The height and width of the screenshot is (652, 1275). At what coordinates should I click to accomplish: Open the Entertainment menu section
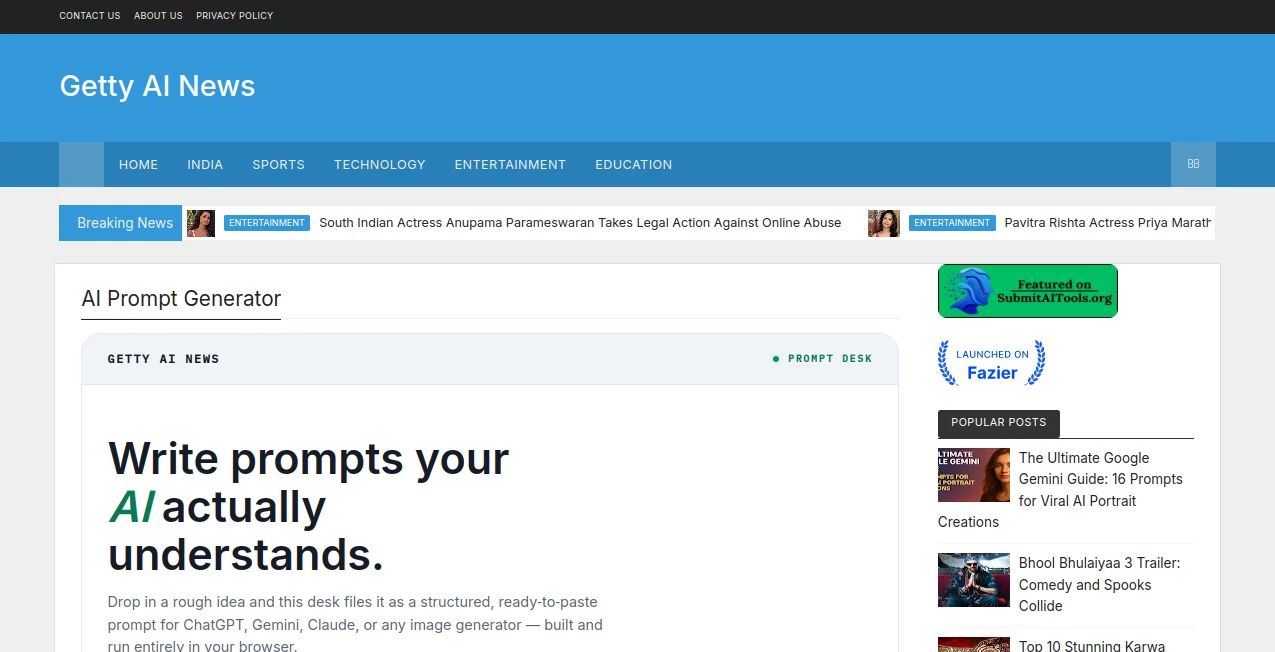tap(510, 164)
